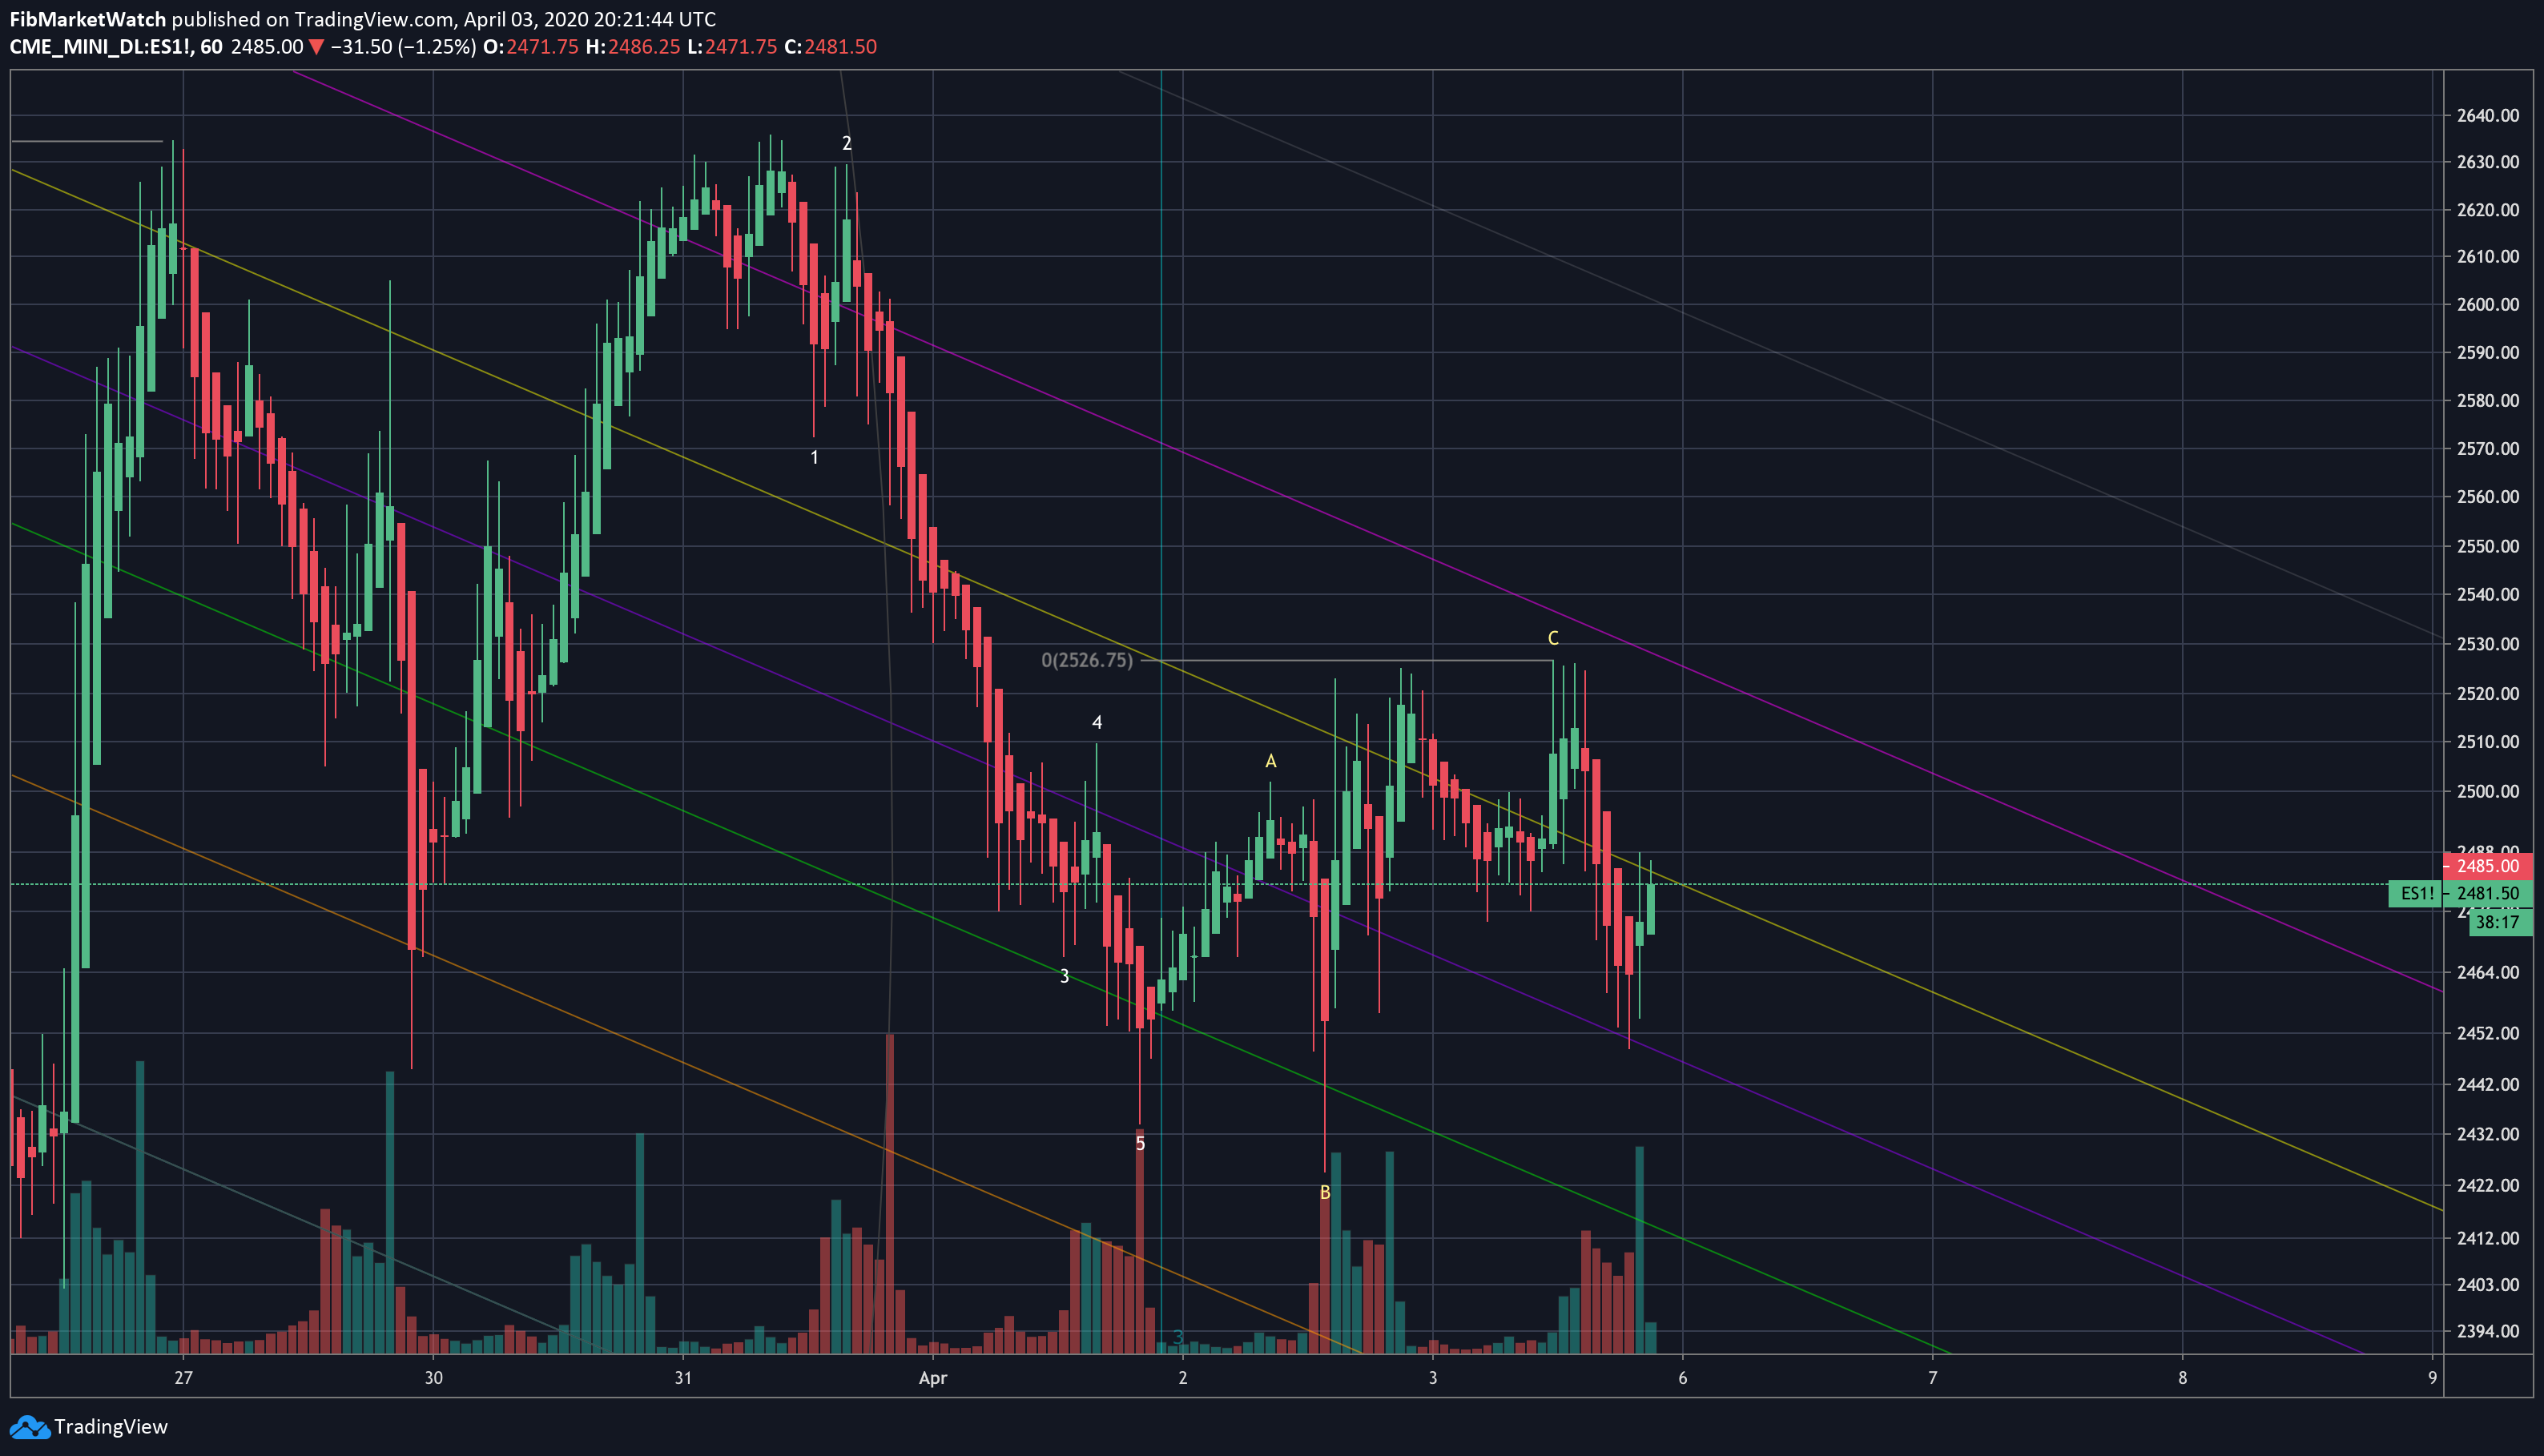
Task: Click the 2394.00 price axis label
Action: click(x=2488, y=1332)
